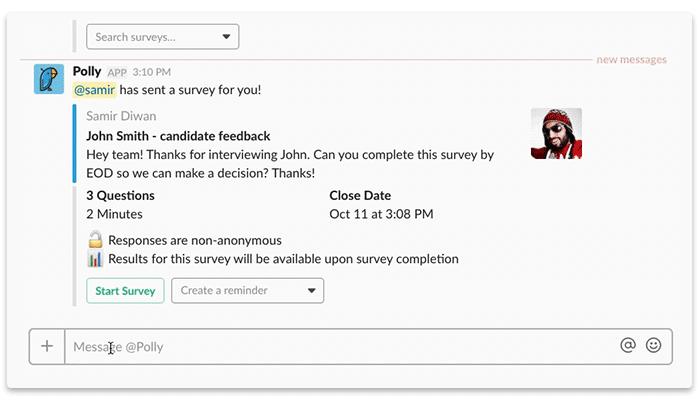
Task: Click the @ mention icon
Action: [x=628, y=345]
